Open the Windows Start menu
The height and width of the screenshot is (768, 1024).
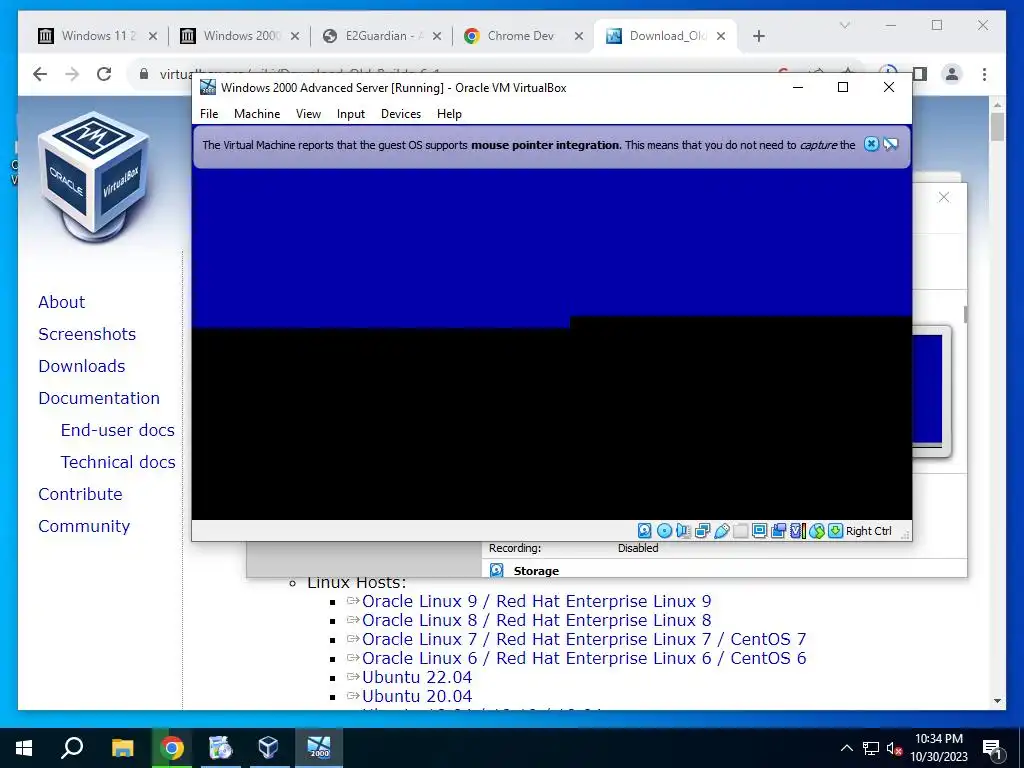pos(24,748)
